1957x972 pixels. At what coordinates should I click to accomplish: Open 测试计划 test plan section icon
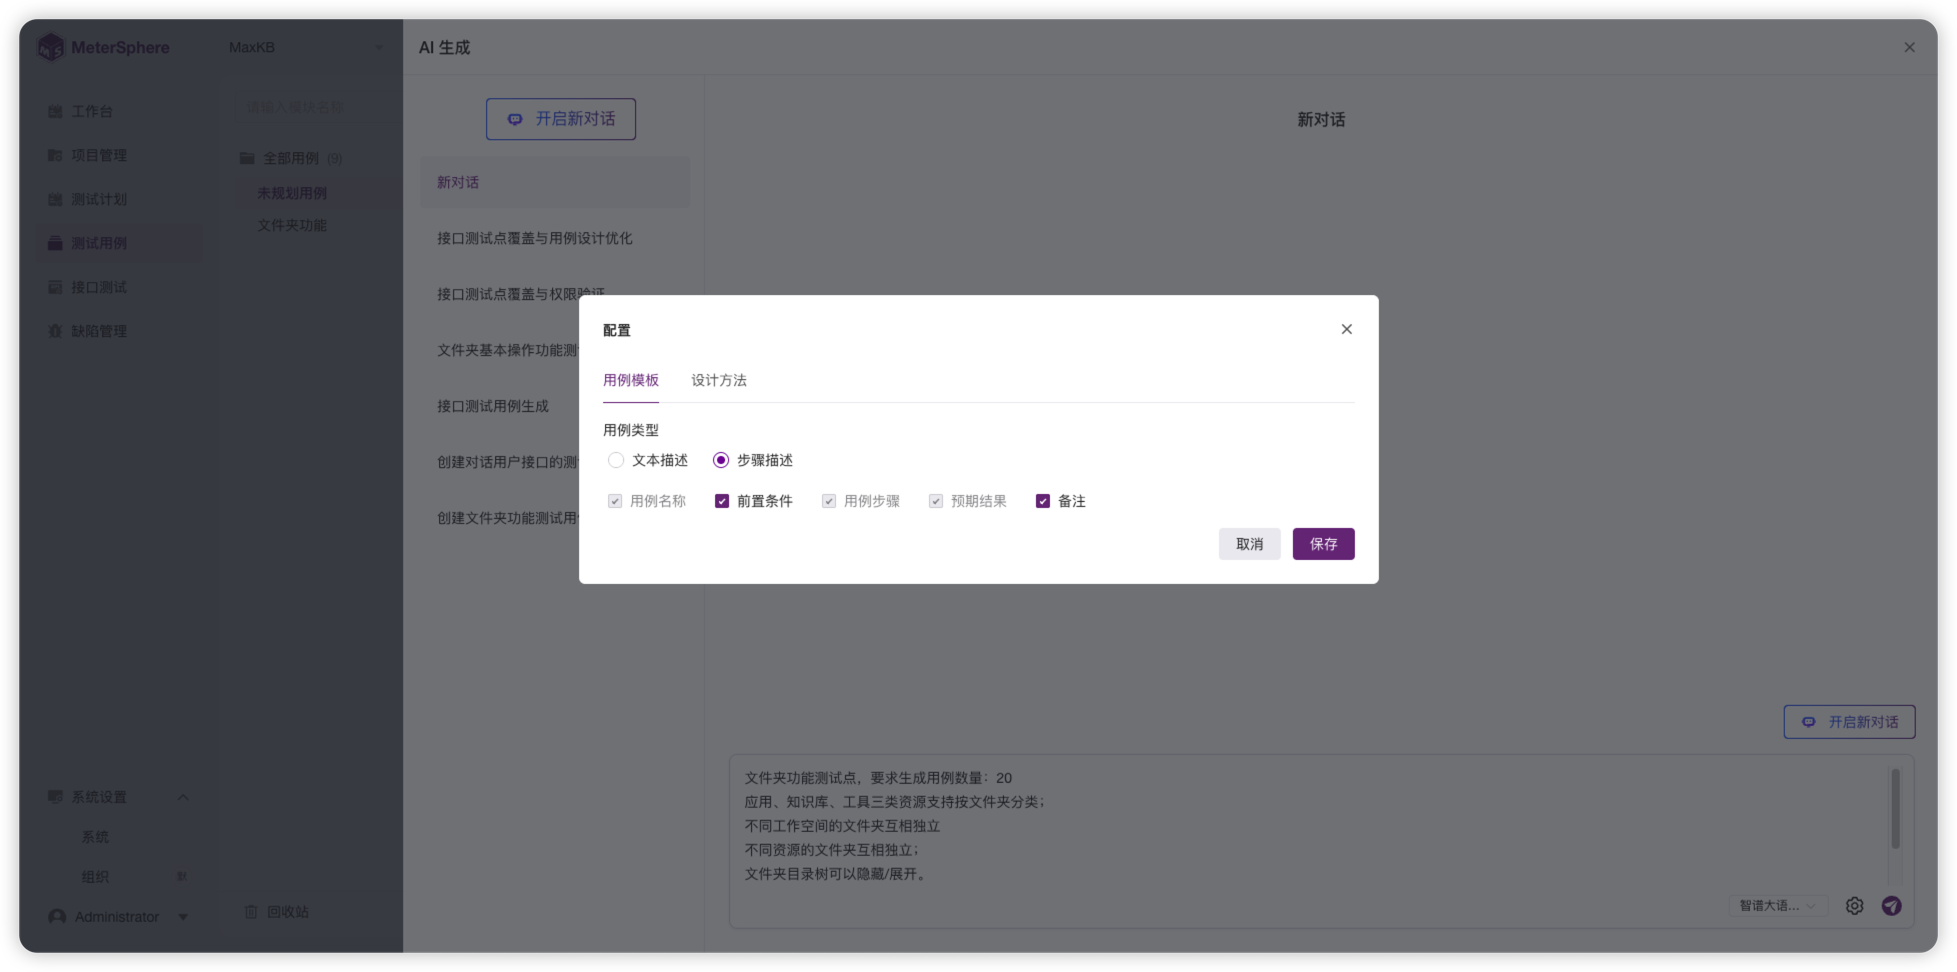[x=55, y=199]
